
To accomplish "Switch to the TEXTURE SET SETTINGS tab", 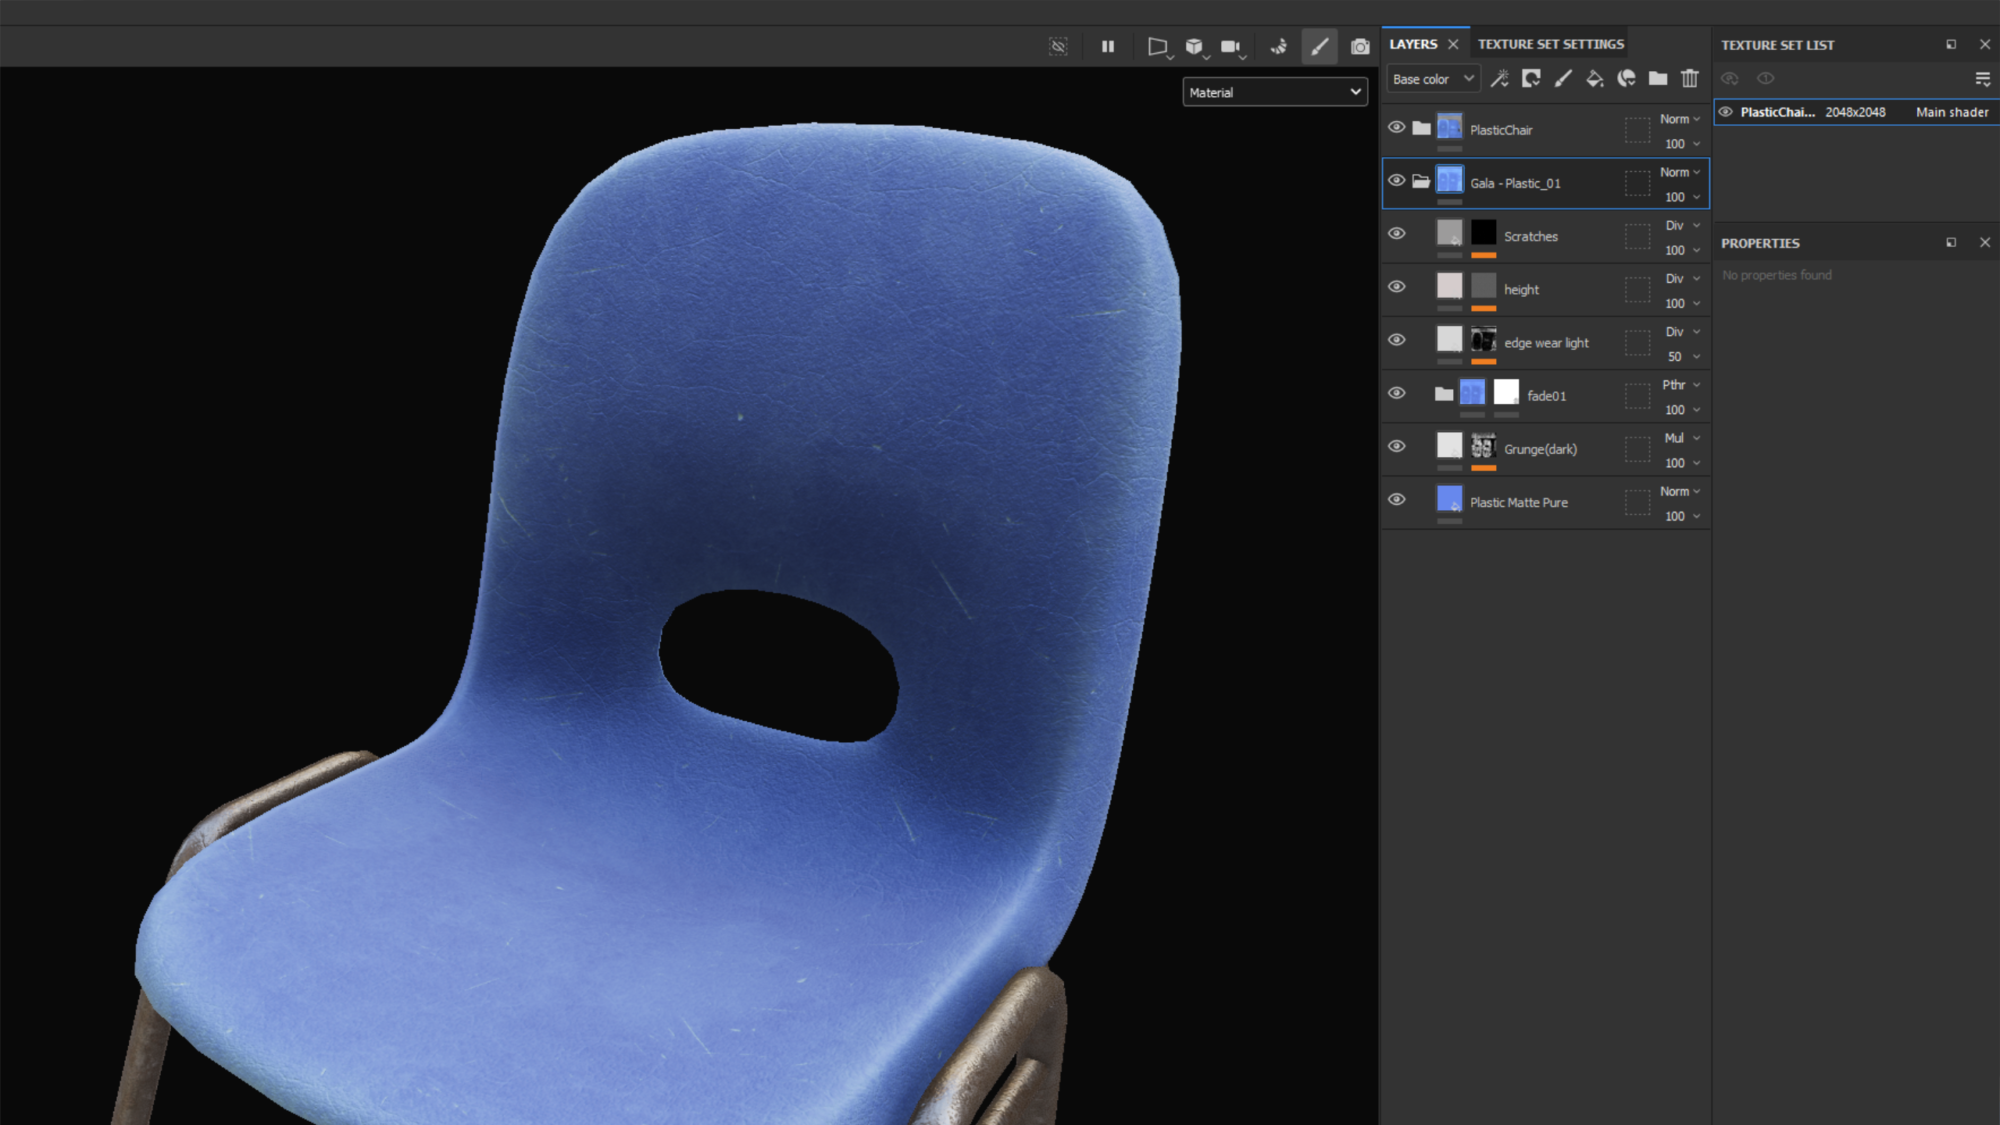I will (1551, 44).
